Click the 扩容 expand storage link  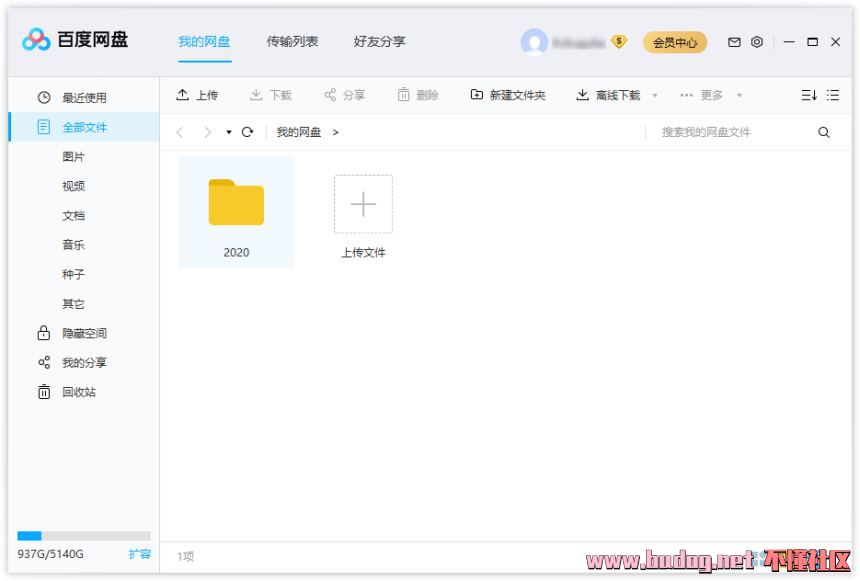(139, 554)
